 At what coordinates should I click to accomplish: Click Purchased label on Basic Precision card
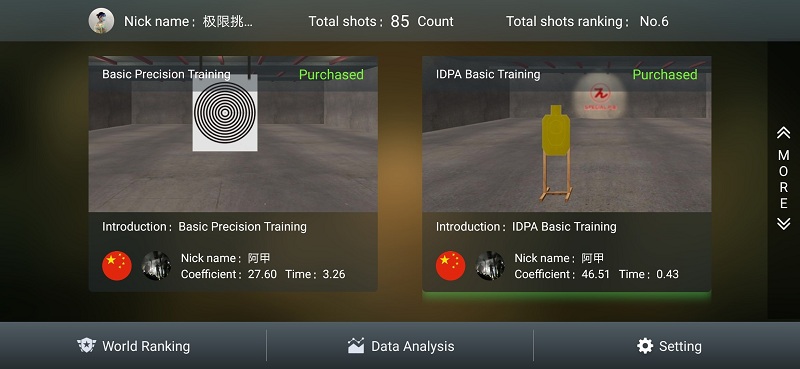331,75
